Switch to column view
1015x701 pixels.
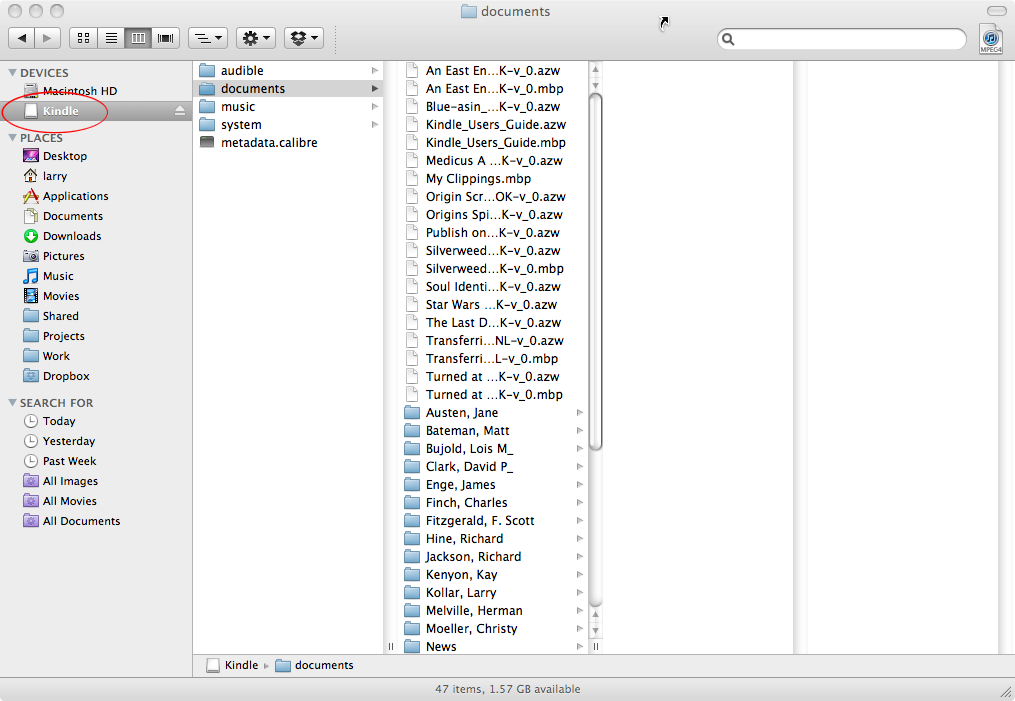(139, 38)
